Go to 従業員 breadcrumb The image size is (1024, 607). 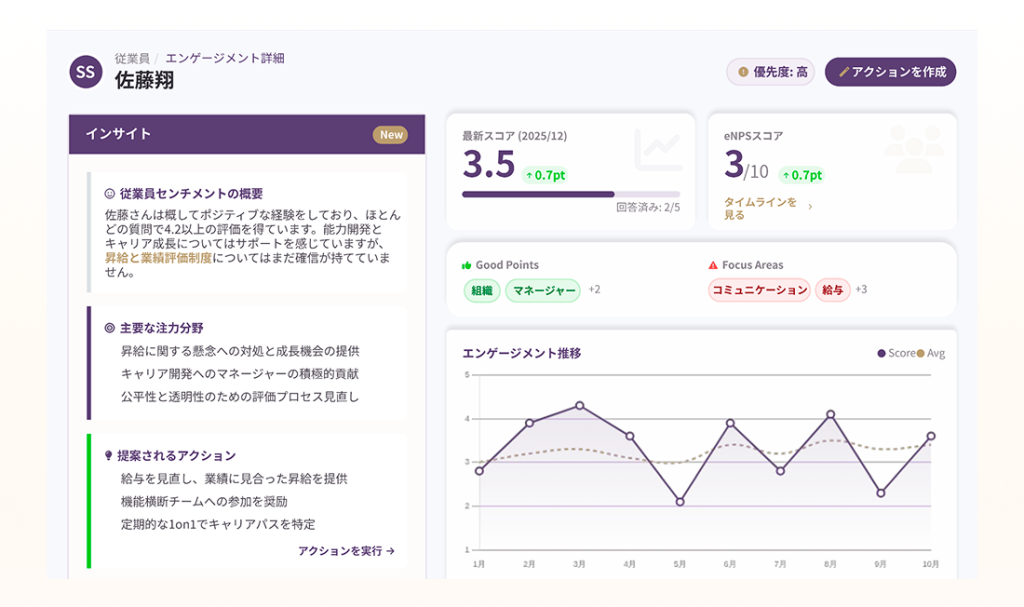point(131,58)
